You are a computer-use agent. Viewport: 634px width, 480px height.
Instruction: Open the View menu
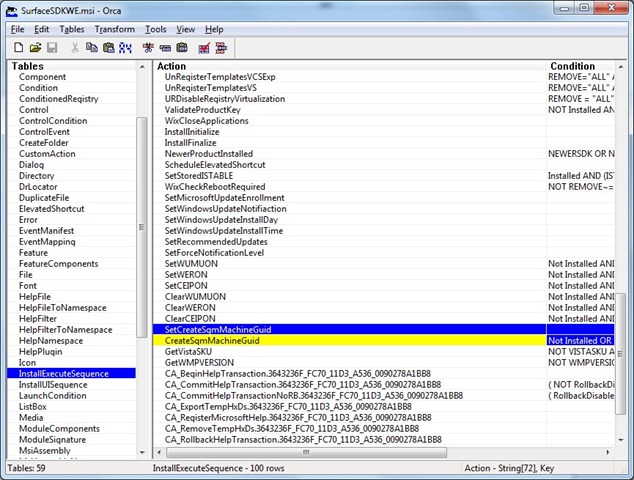point(186,30)
